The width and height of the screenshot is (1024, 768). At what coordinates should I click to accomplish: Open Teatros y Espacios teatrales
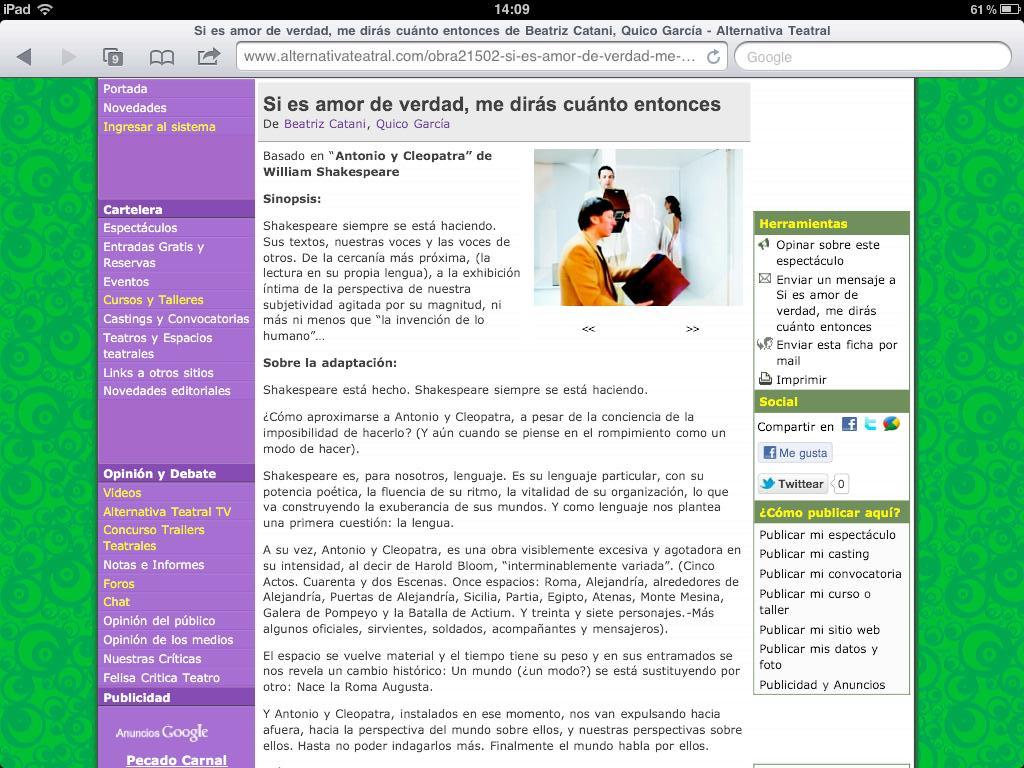[x=158, y=345]
